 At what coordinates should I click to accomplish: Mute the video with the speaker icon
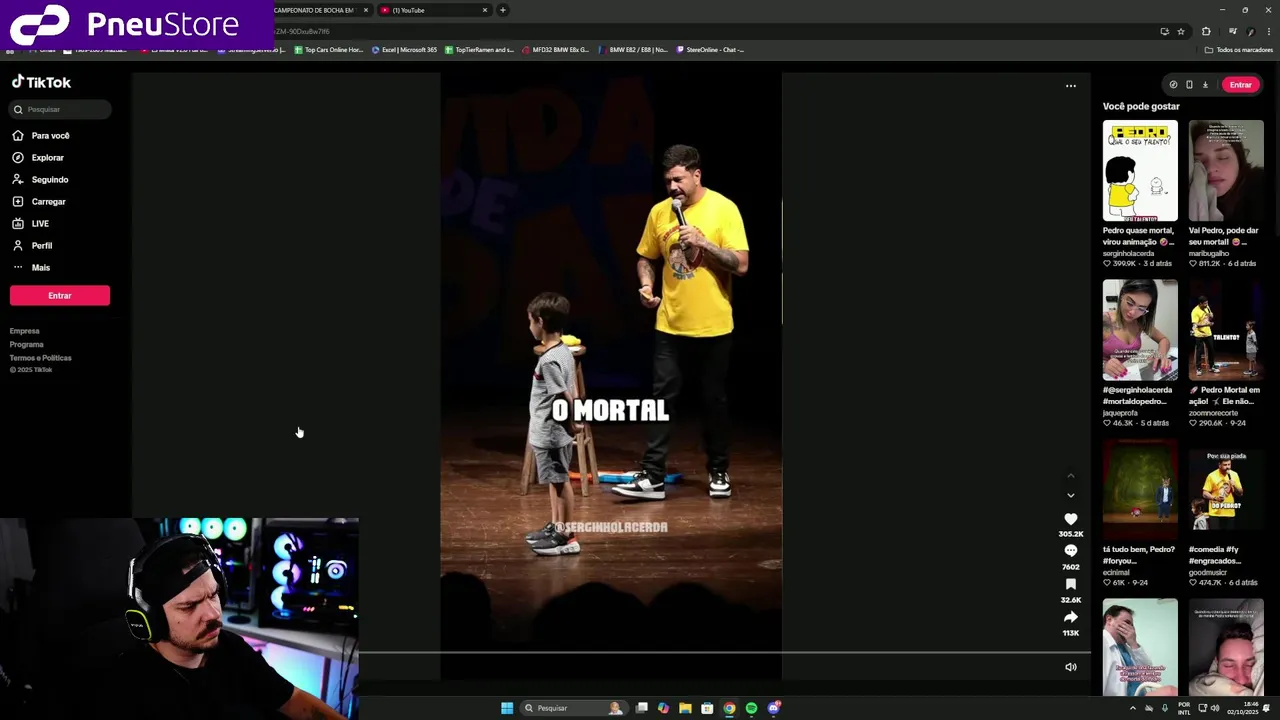click(1071, 667)
